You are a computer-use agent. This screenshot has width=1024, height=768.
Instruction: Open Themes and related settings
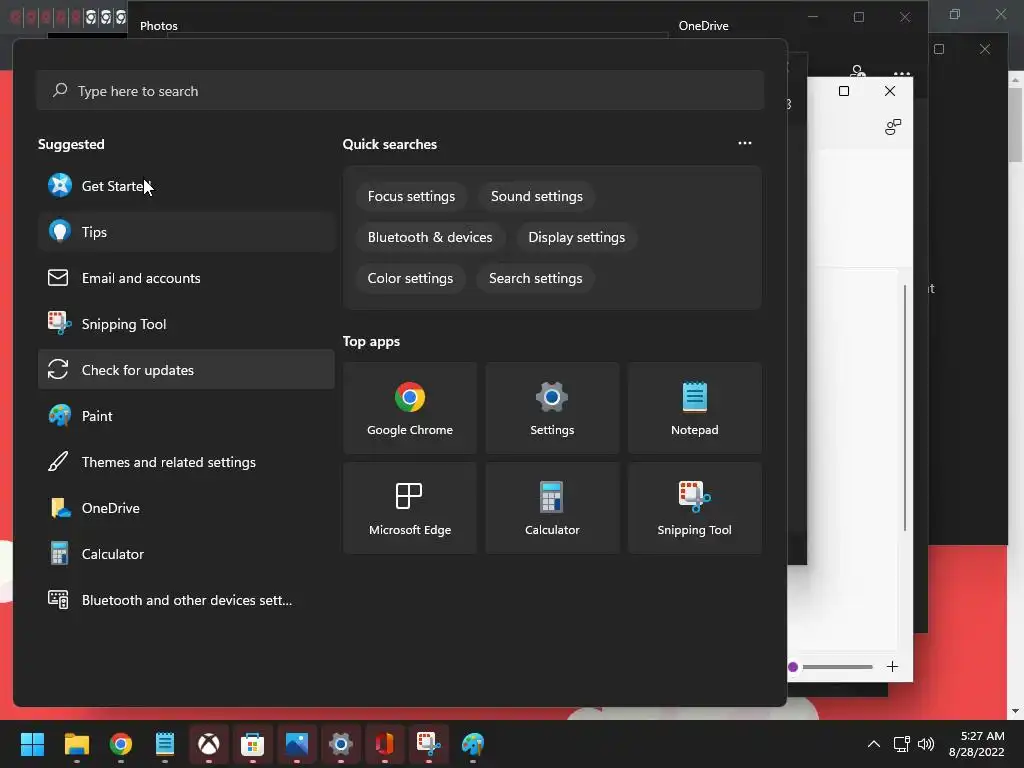coord(186,462)
